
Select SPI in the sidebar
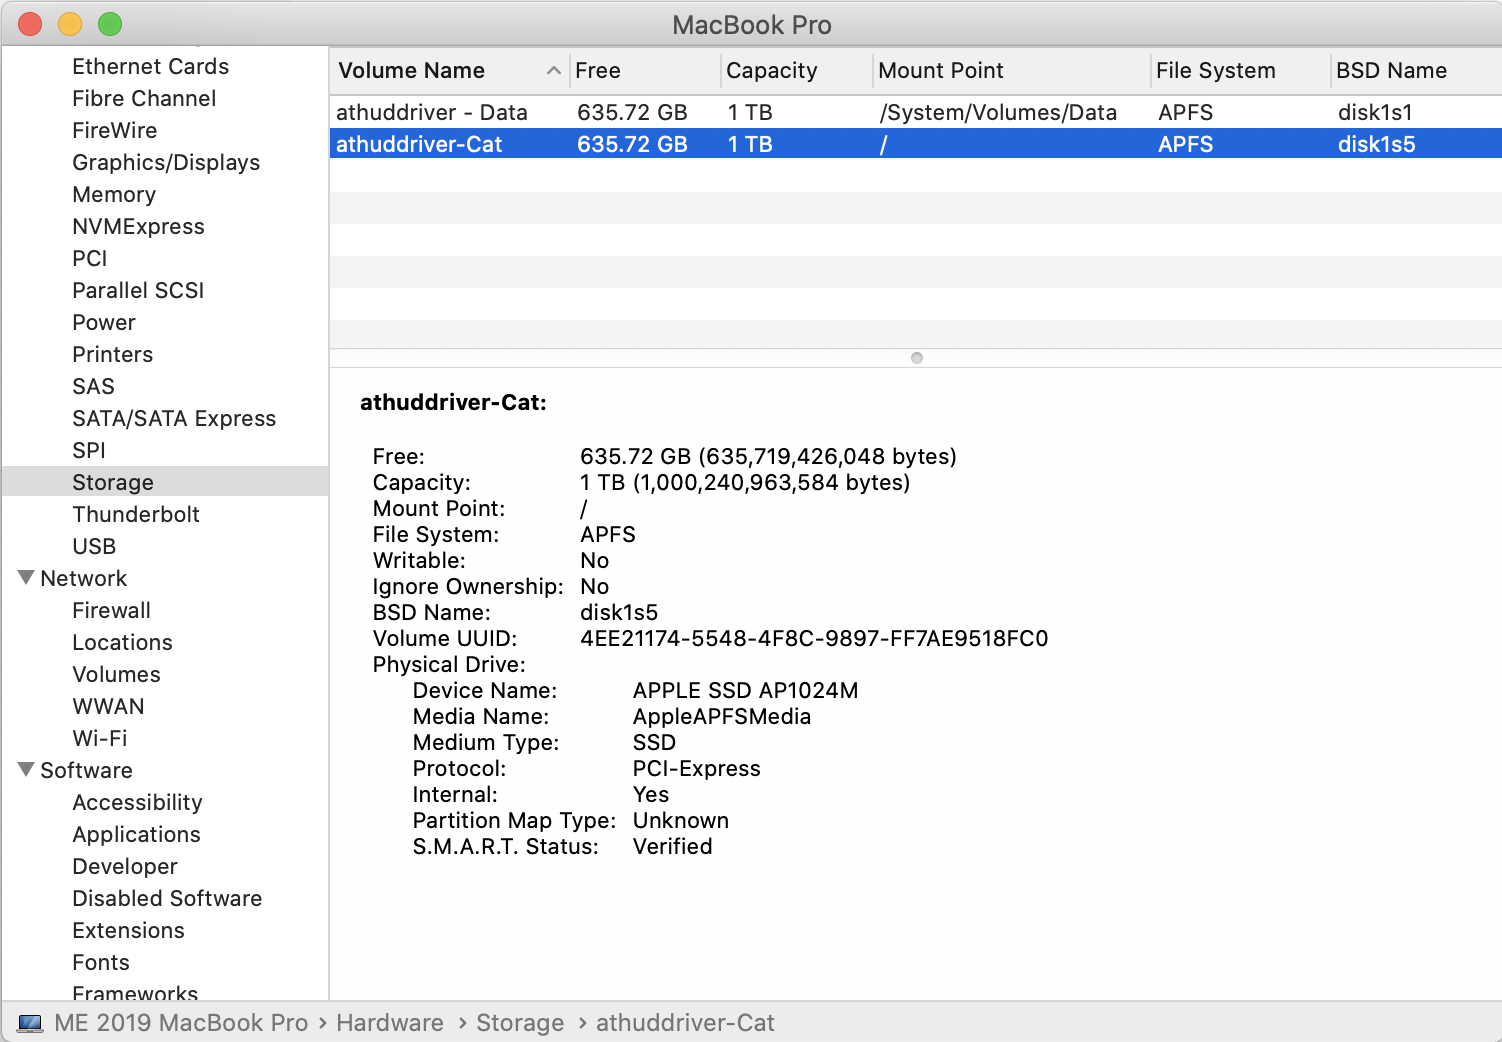[89, 450]
